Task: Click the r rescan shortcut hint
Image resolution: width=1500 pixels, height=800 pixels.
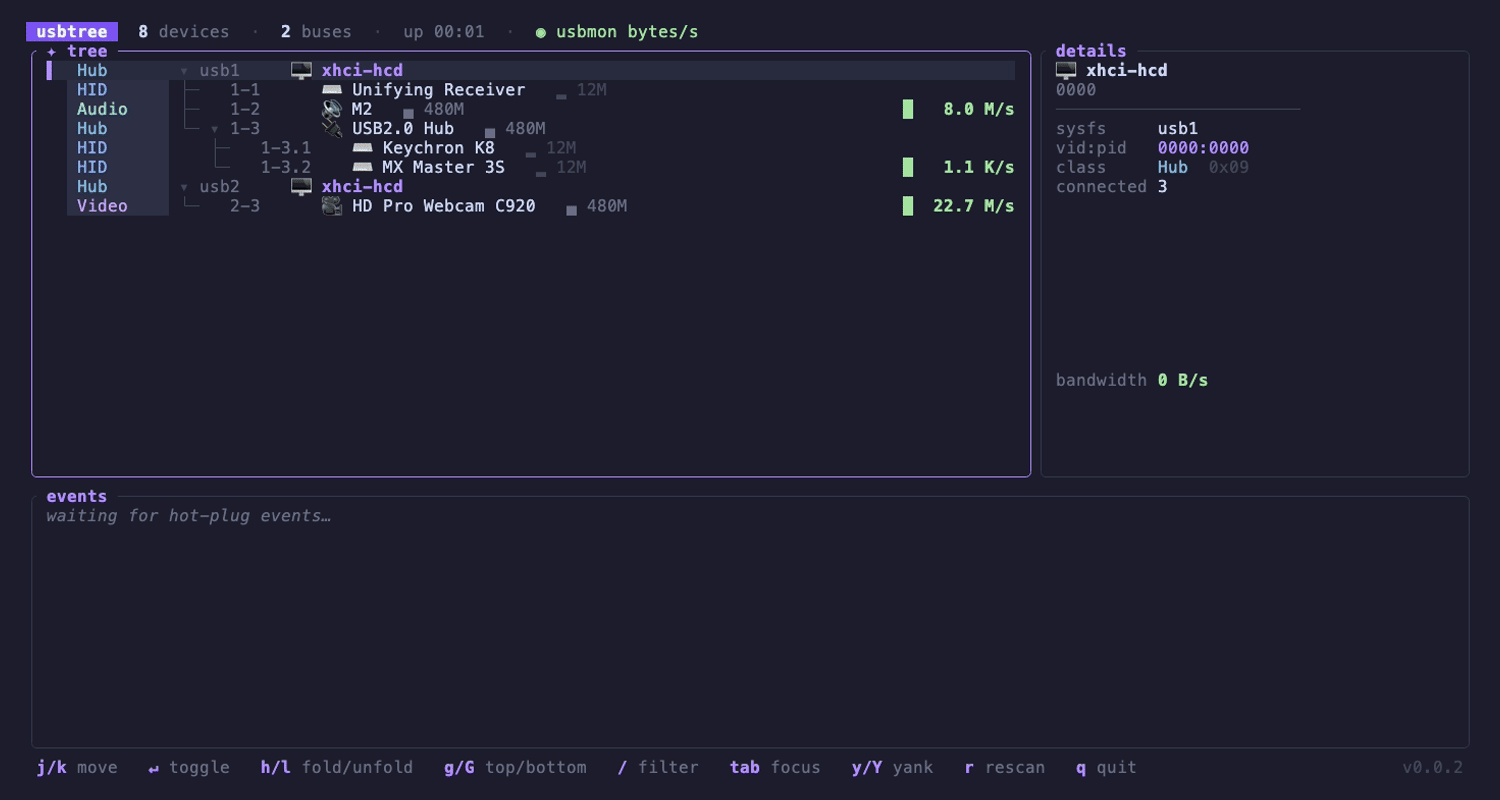Action: tap(1005, 768)
